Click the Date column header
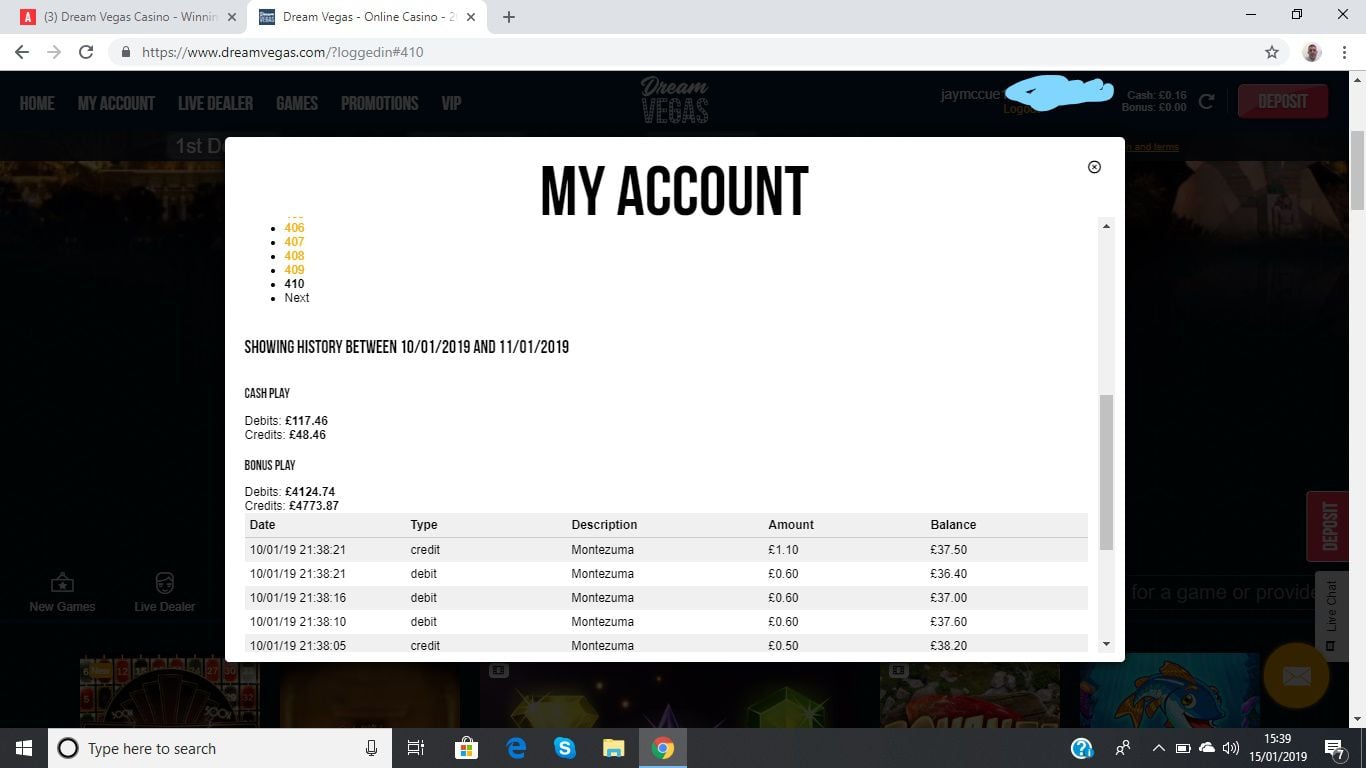This screenshot has height=768, width=1366. click(262, 525)
